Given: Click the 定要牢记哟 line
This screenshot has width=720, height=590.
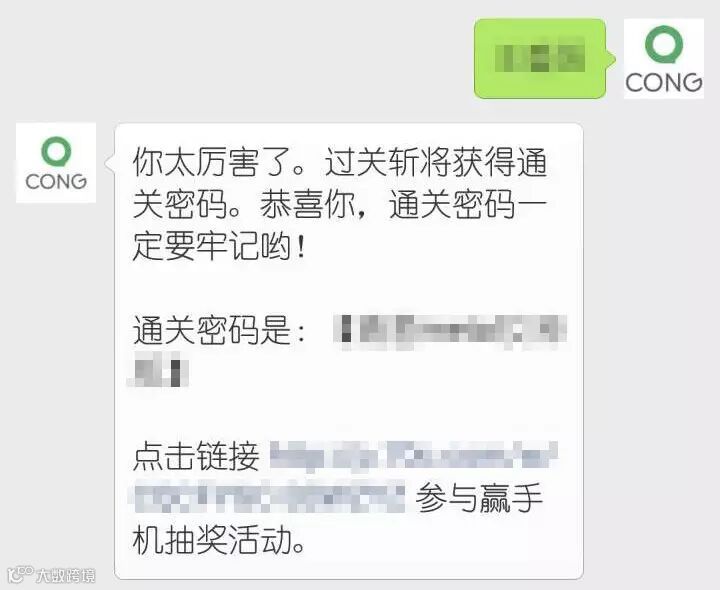Looking at the screenshot, I should coord(219,247).
